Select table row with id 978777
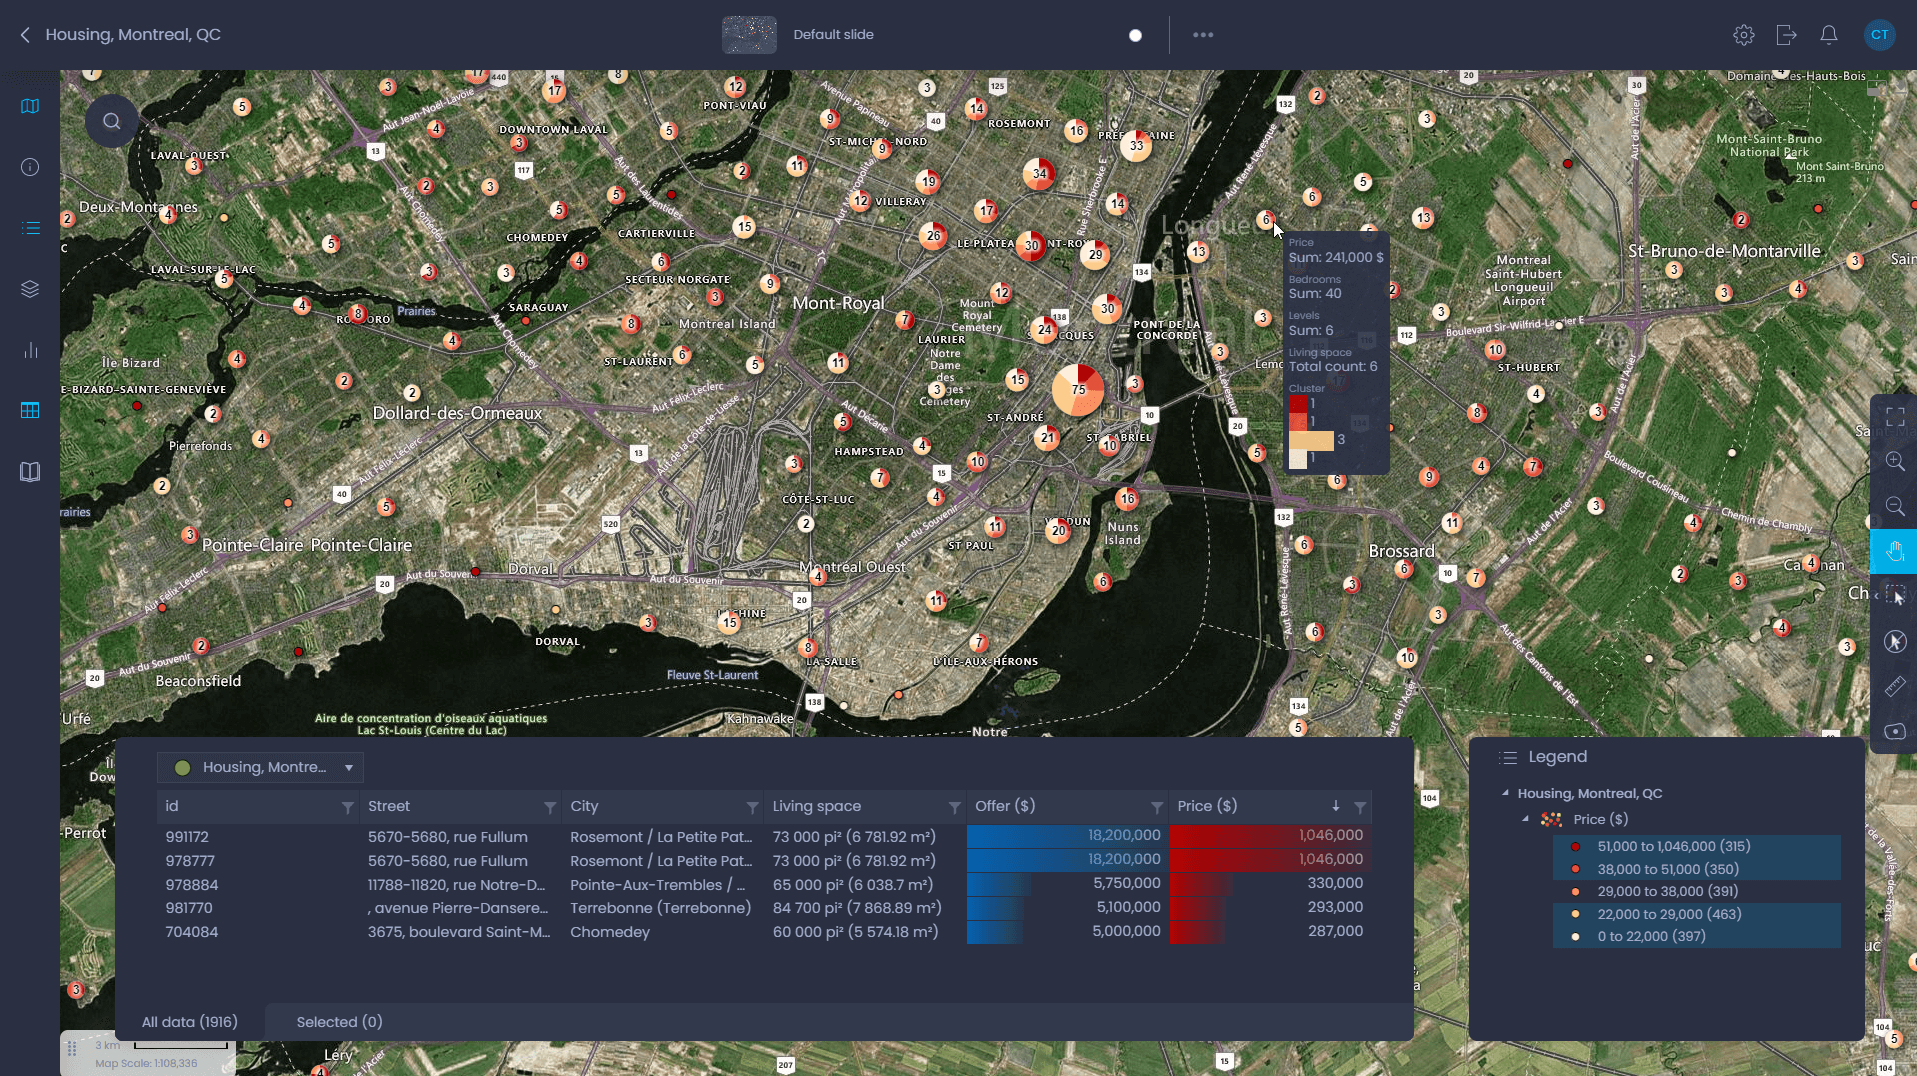1917x1076 pixels. tap(764, 860)
